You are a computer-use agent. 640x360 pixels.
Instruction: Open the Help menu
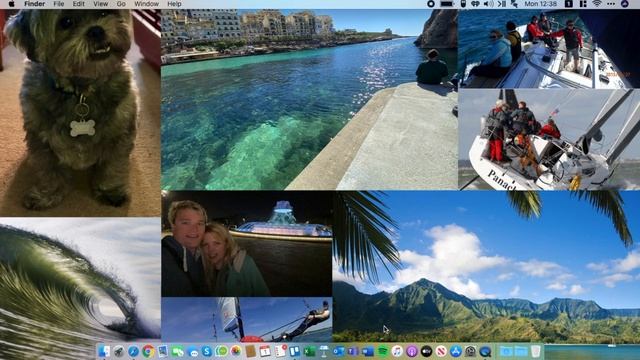(174, 4)
